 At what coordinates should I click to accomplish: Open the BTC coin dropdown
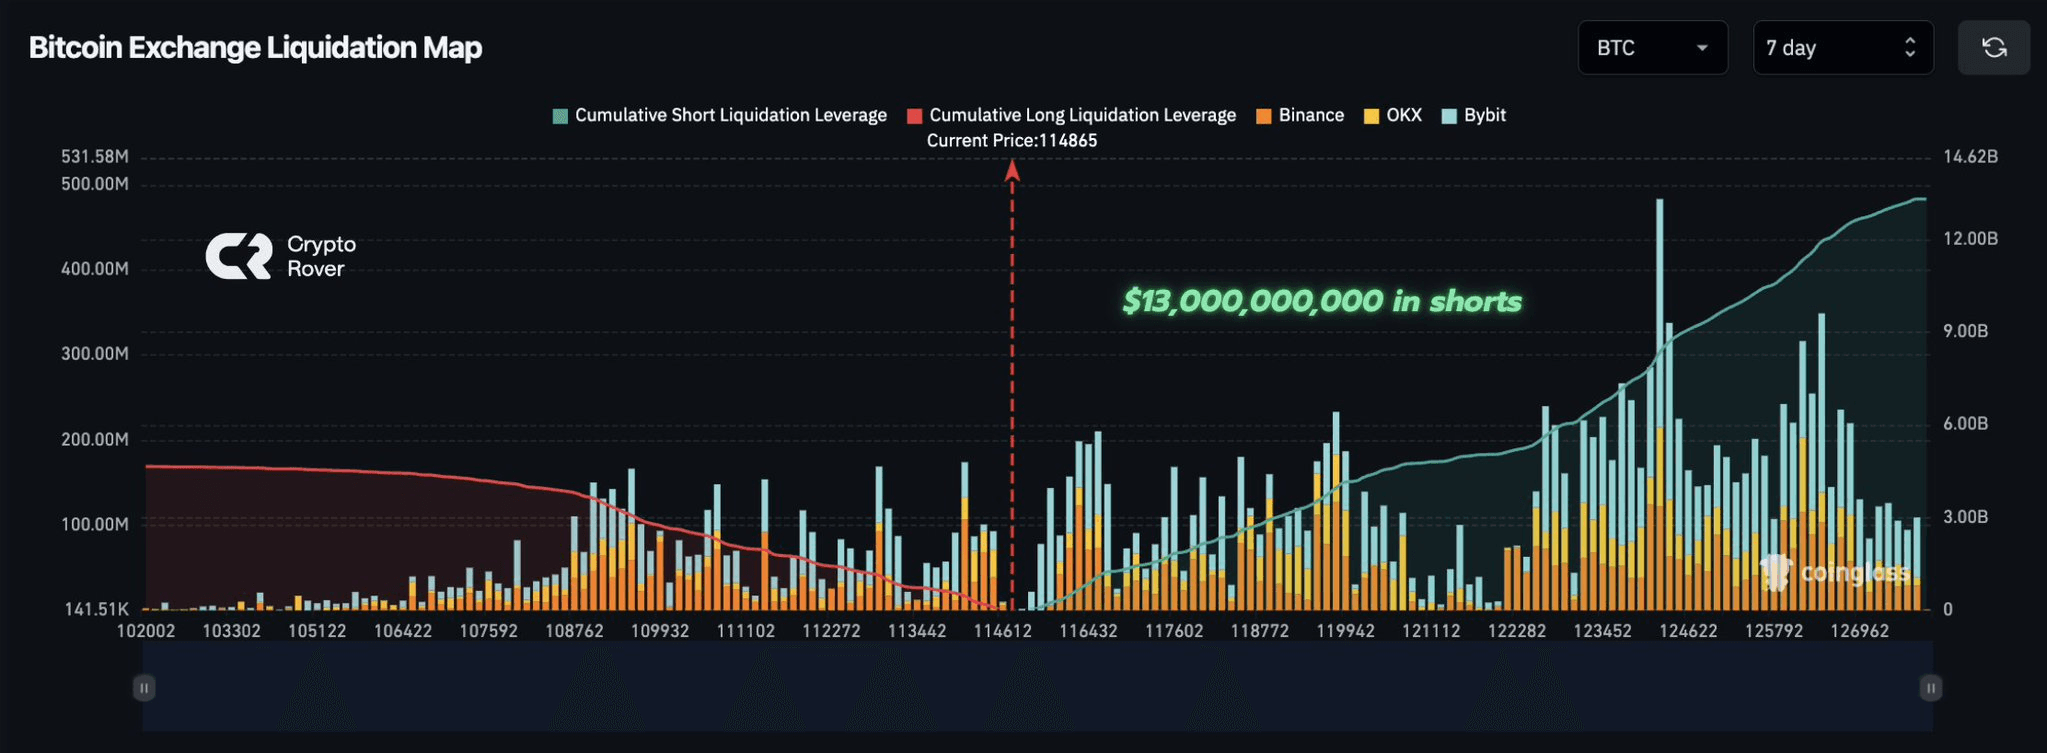tap(1651, 47)
